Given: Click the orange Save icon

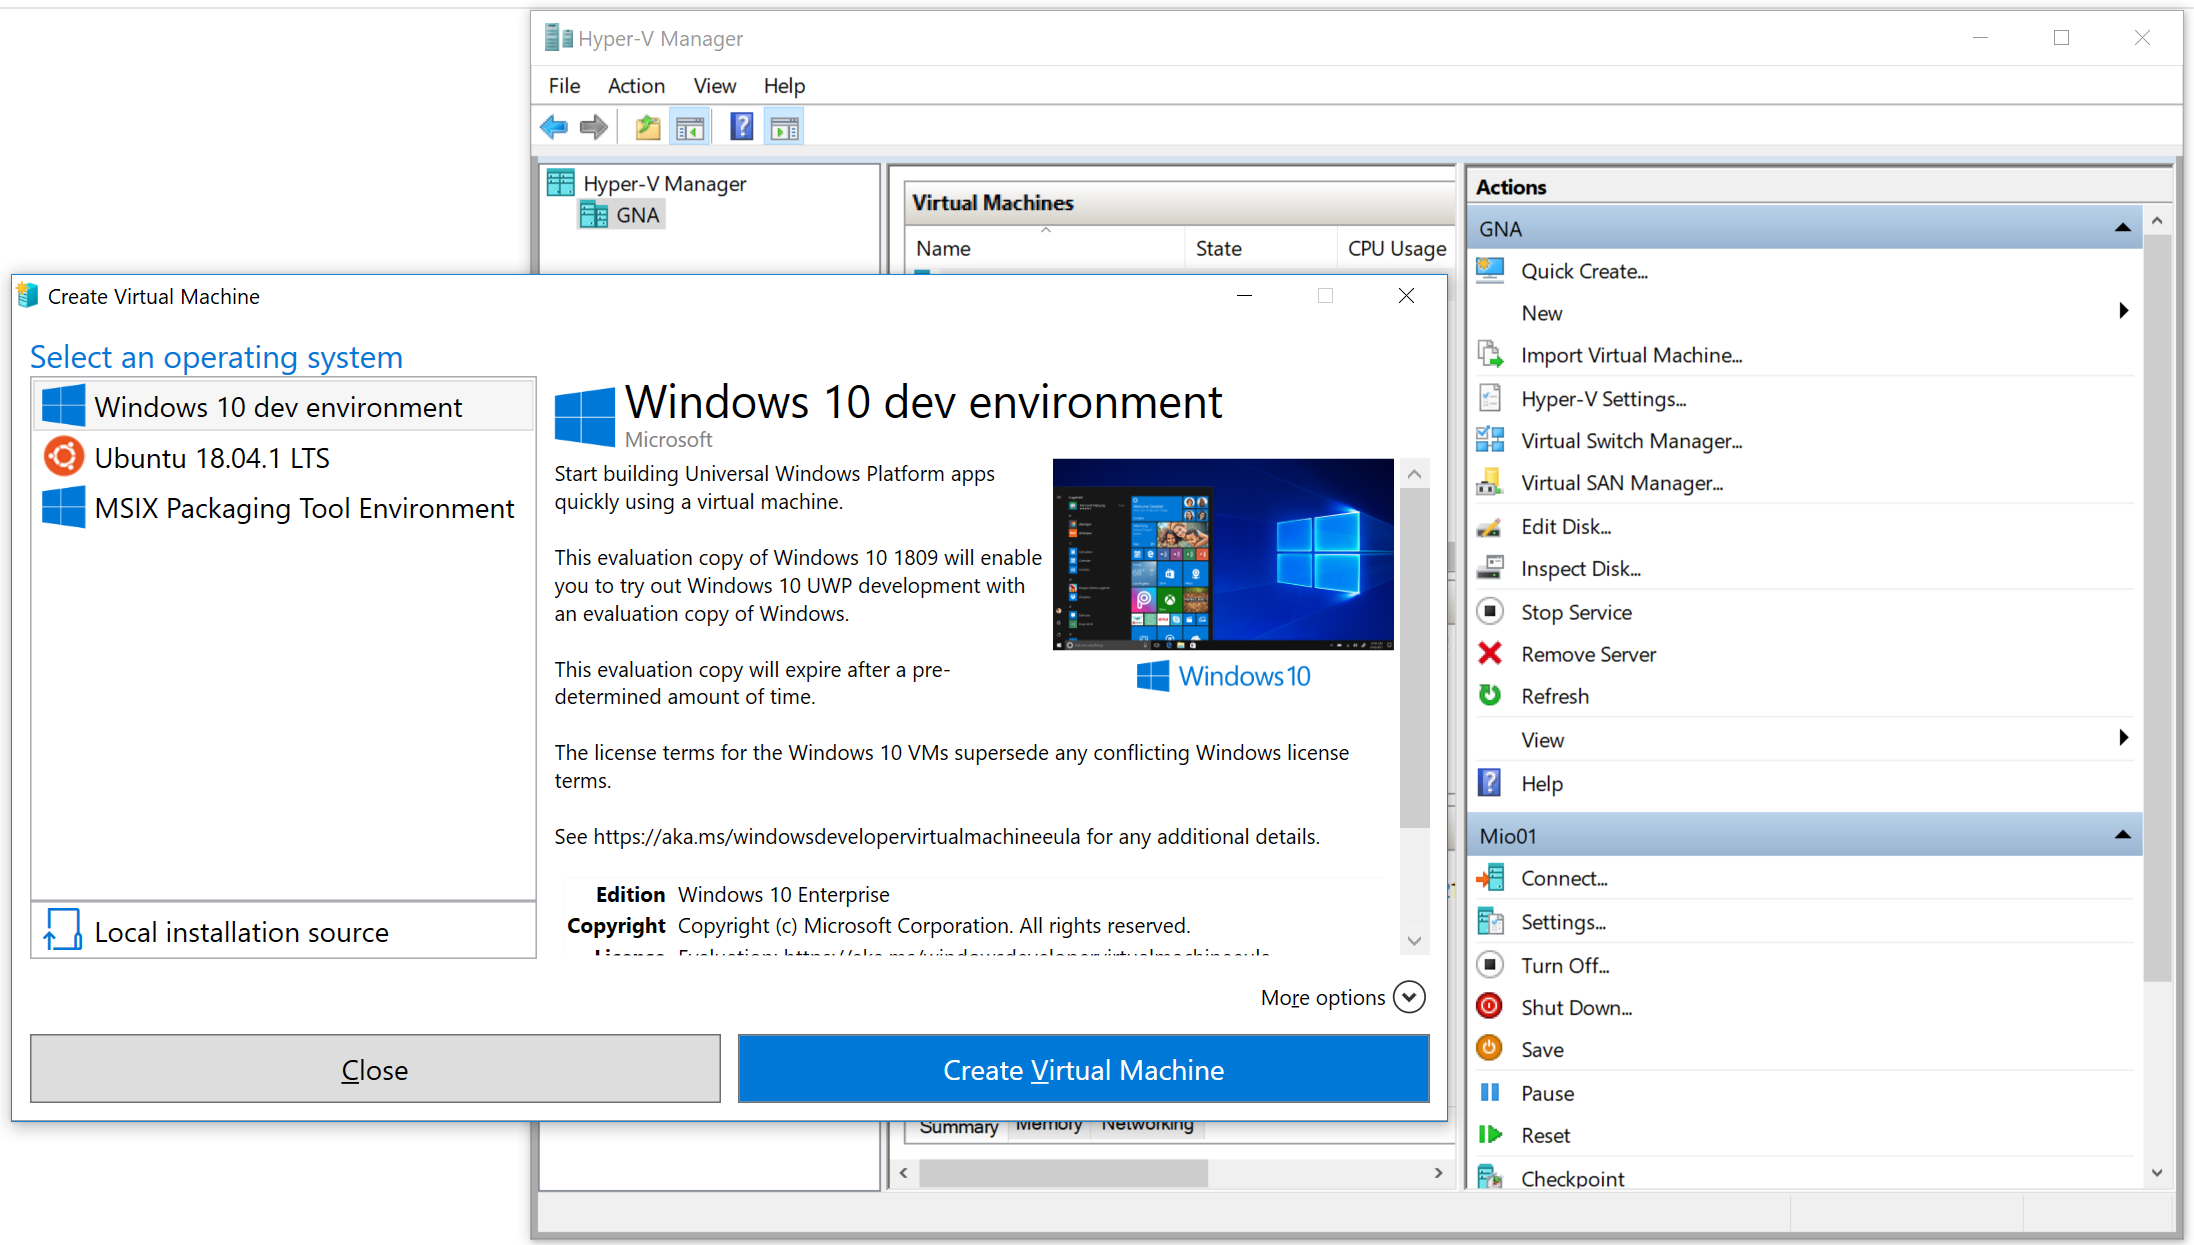Looking at the screenshot, I should (1490, 1049).
